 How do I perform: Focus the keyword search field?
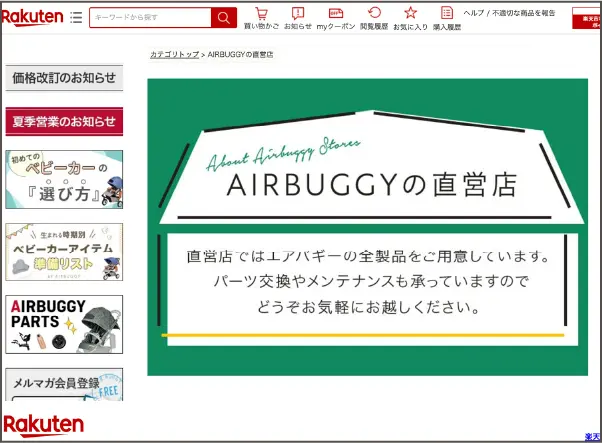coord(150,17)
